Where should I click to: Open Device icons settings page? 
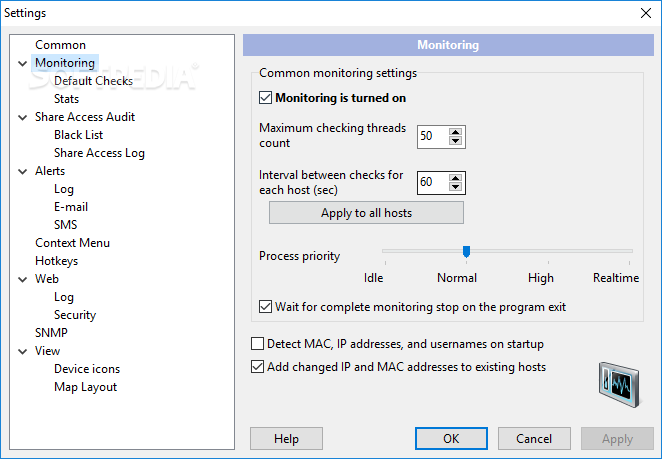point(87,369)
